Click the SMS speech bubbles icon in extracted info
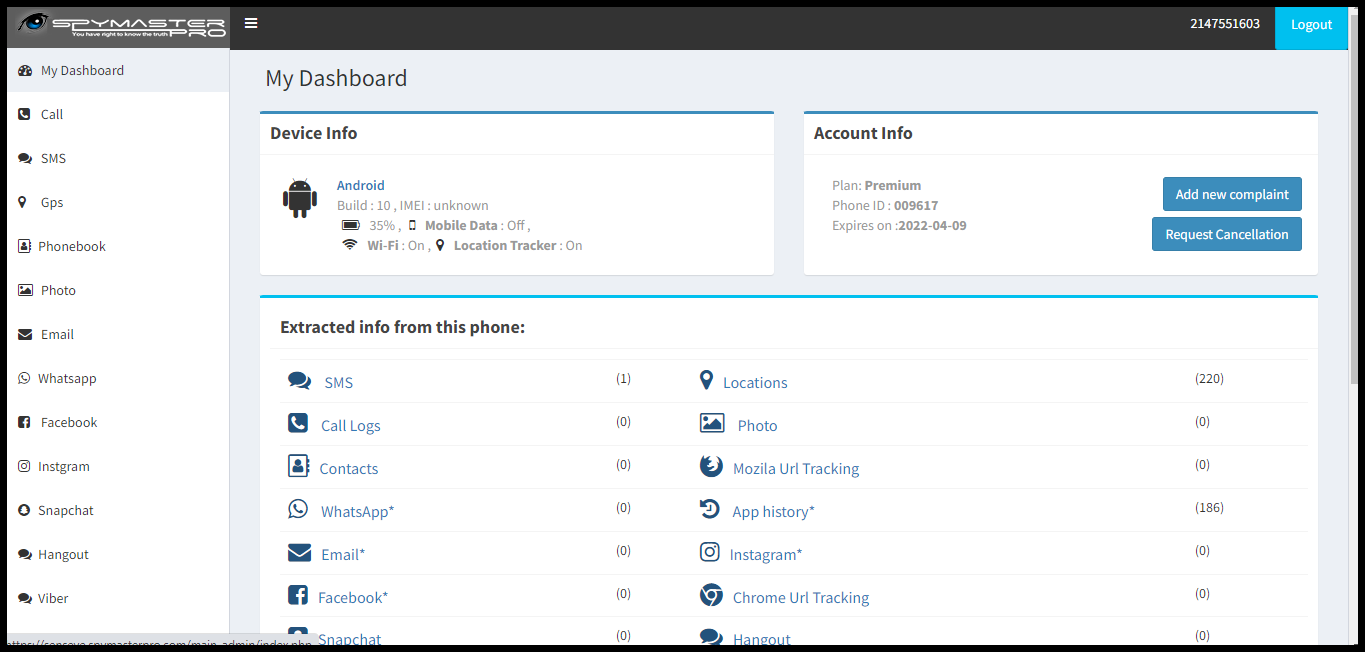This screenshot has height=652, width=1365. [299, 381]
